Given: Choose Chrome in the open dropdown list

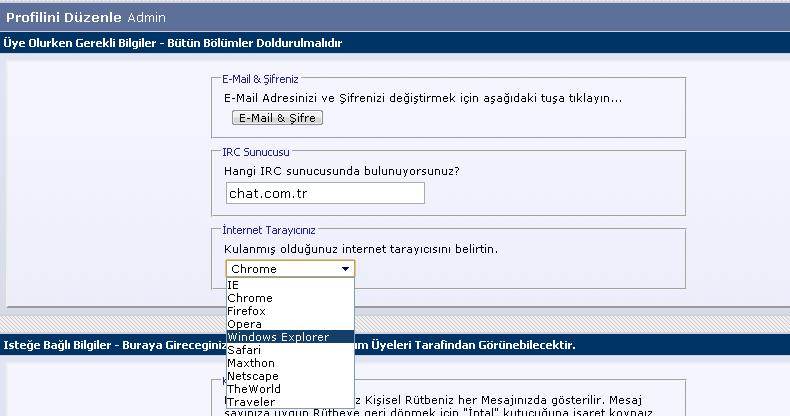Looking at the screenshot, I should tap(290, 298).
